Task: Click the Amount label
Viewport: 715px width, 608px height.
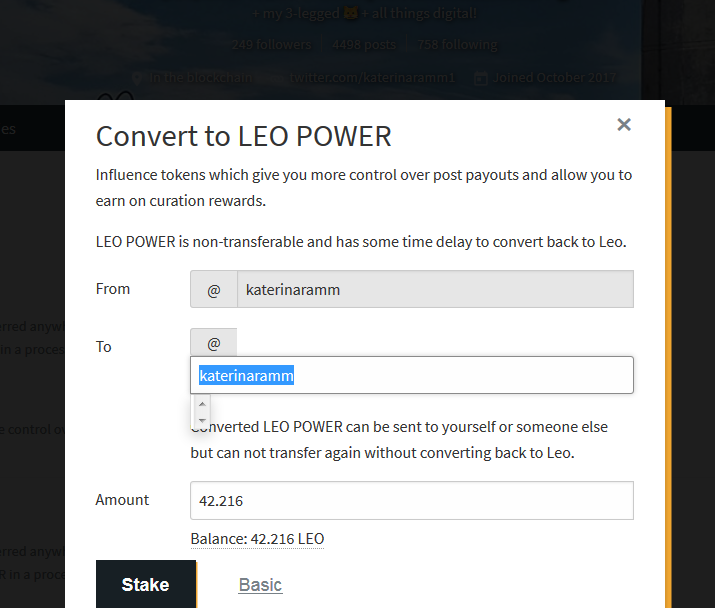Action: 122,500
